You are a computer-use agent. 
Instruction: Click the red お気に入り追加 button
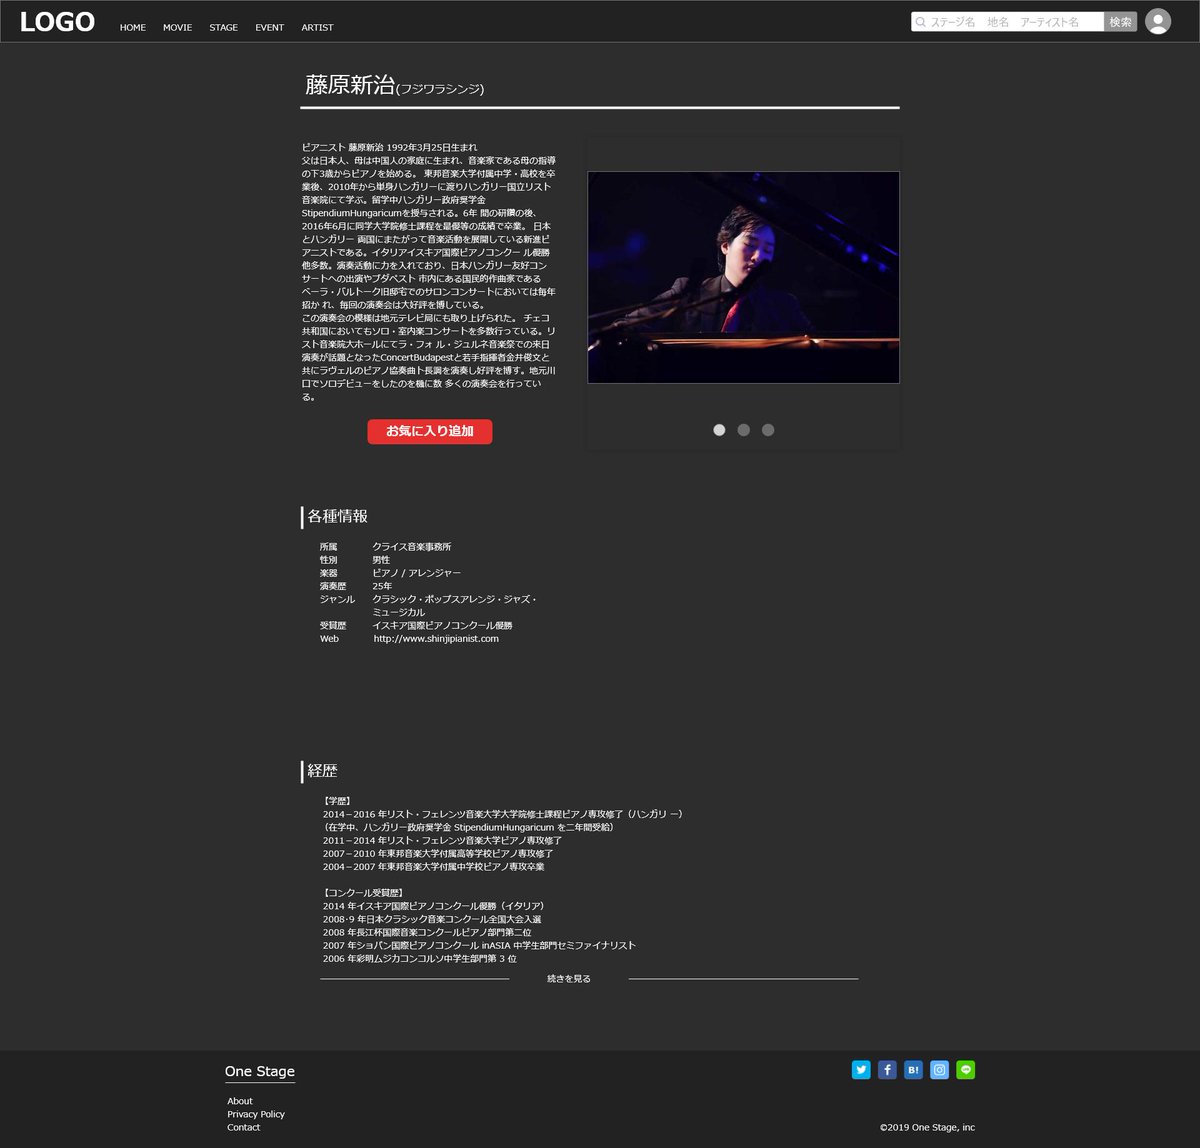[x=430, y=431]
